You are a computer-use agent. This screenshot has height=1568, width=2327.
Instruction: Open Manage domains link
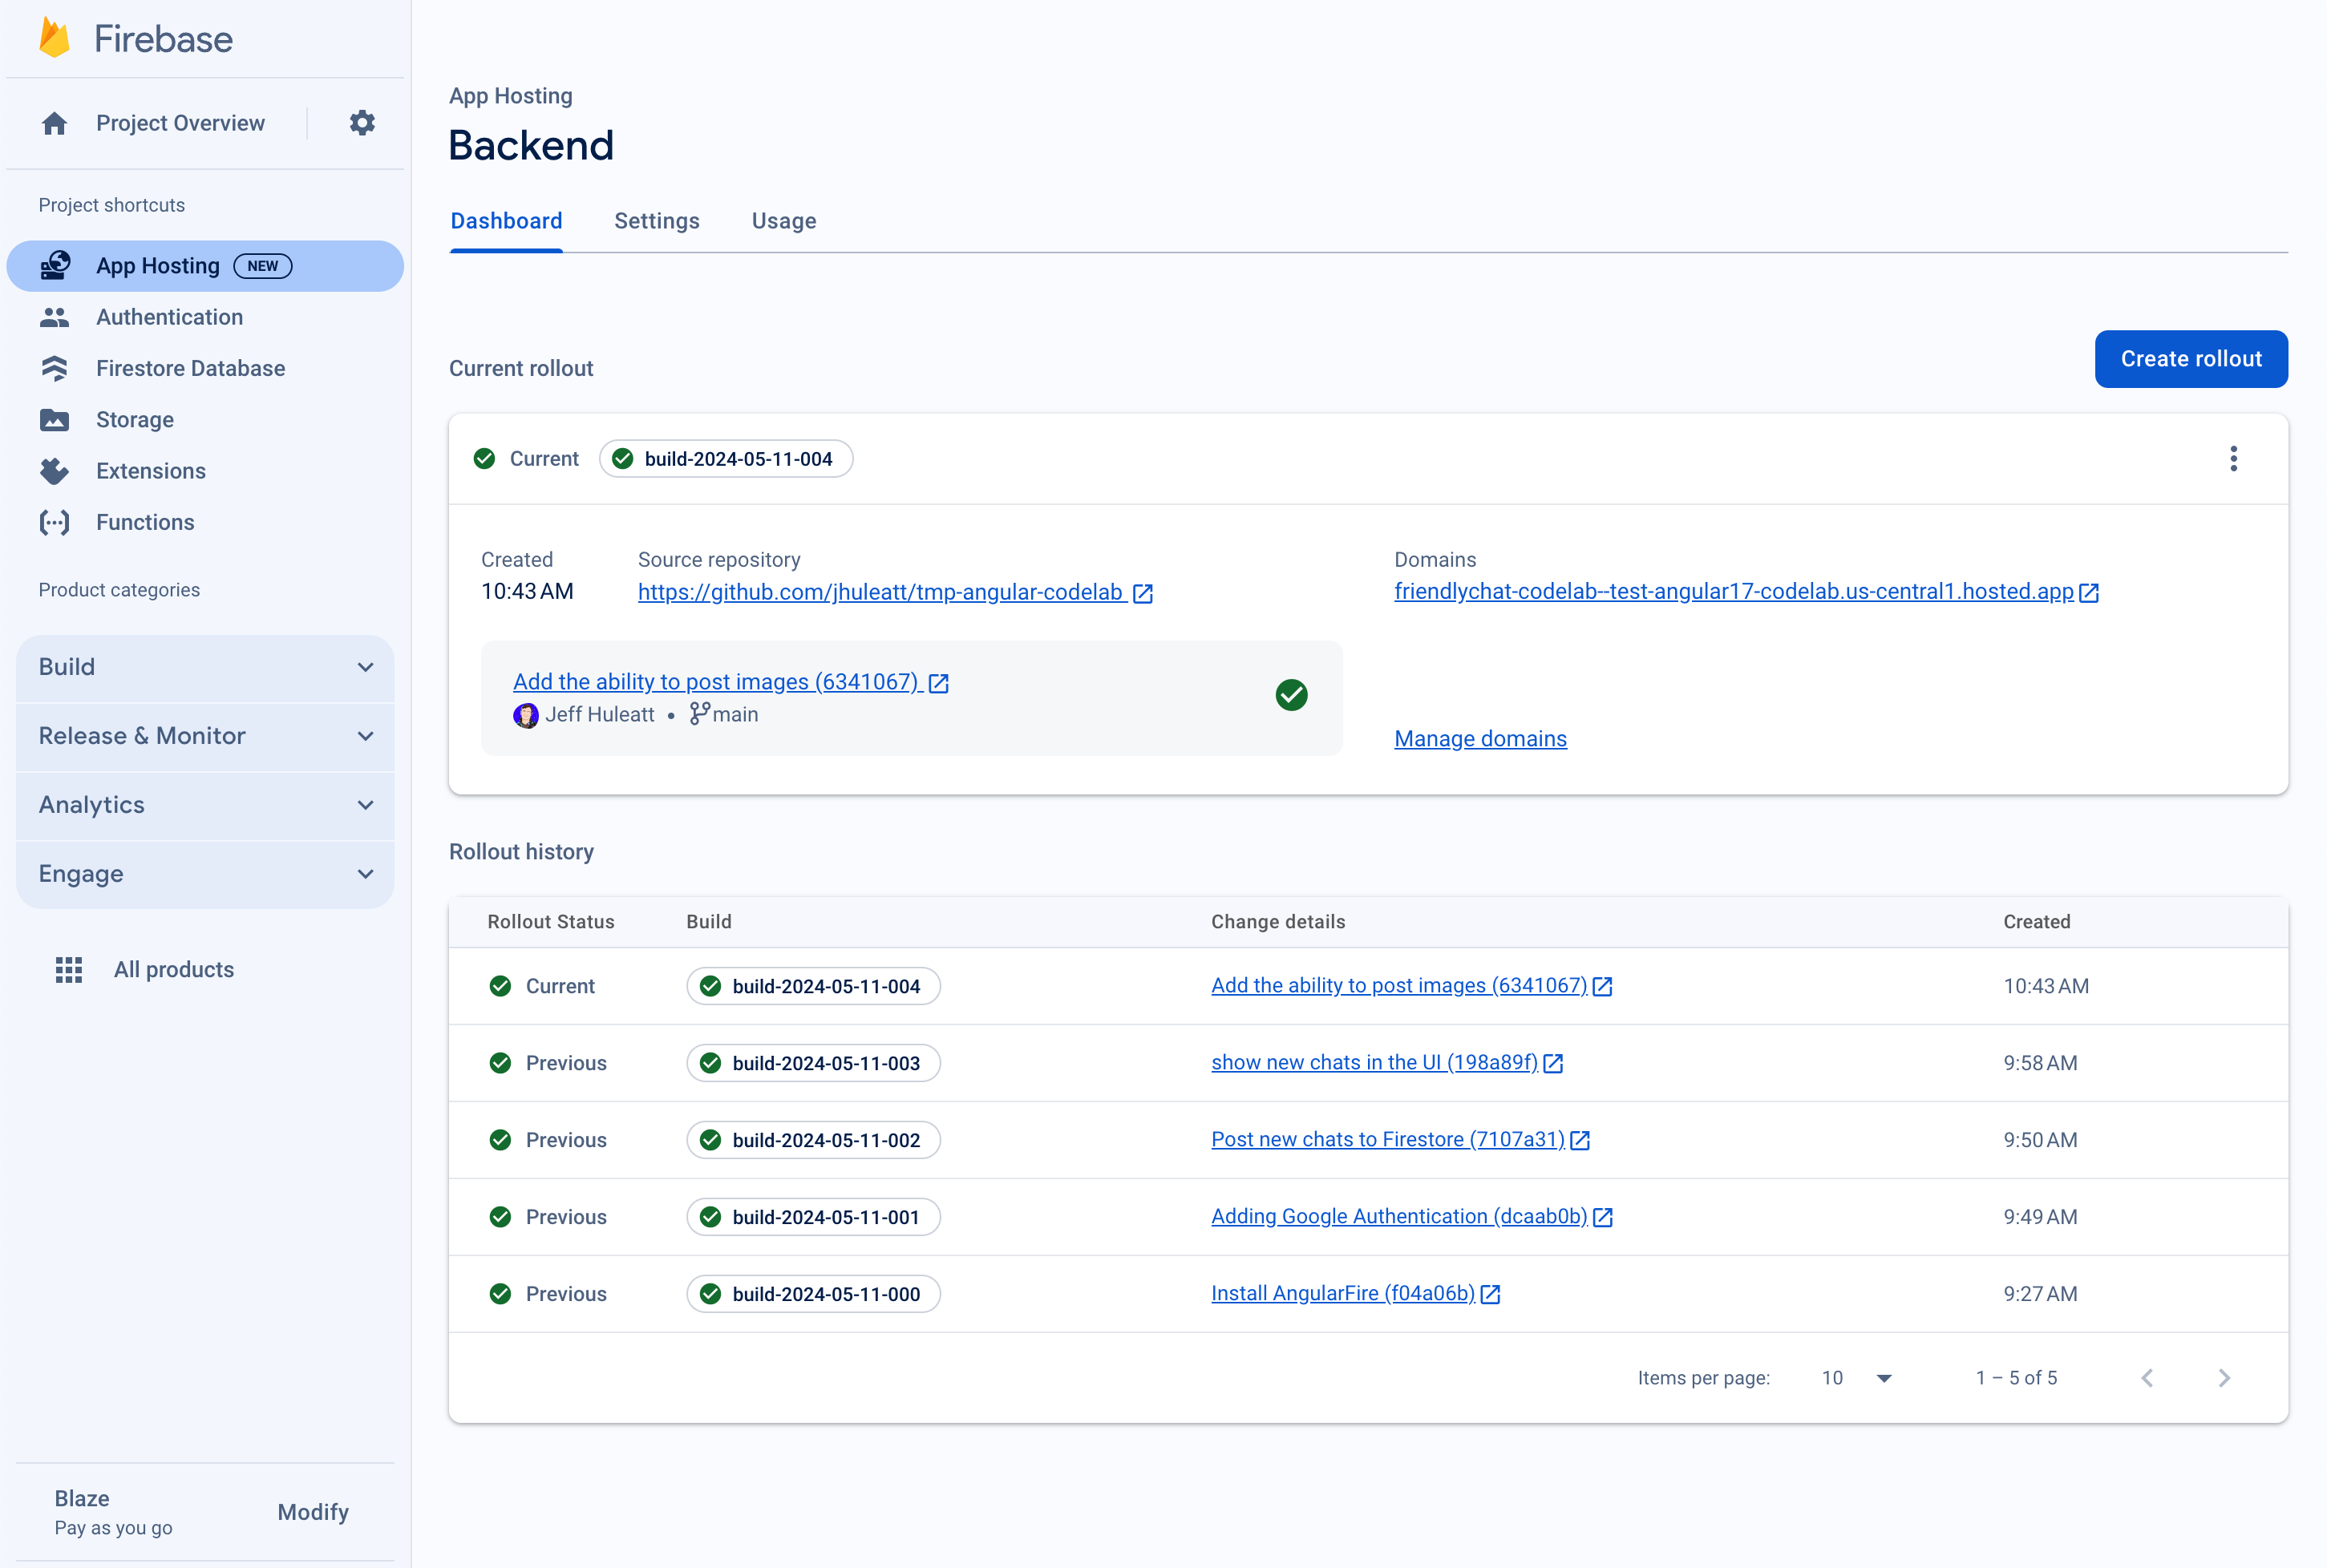click(x=1480, y=738)
